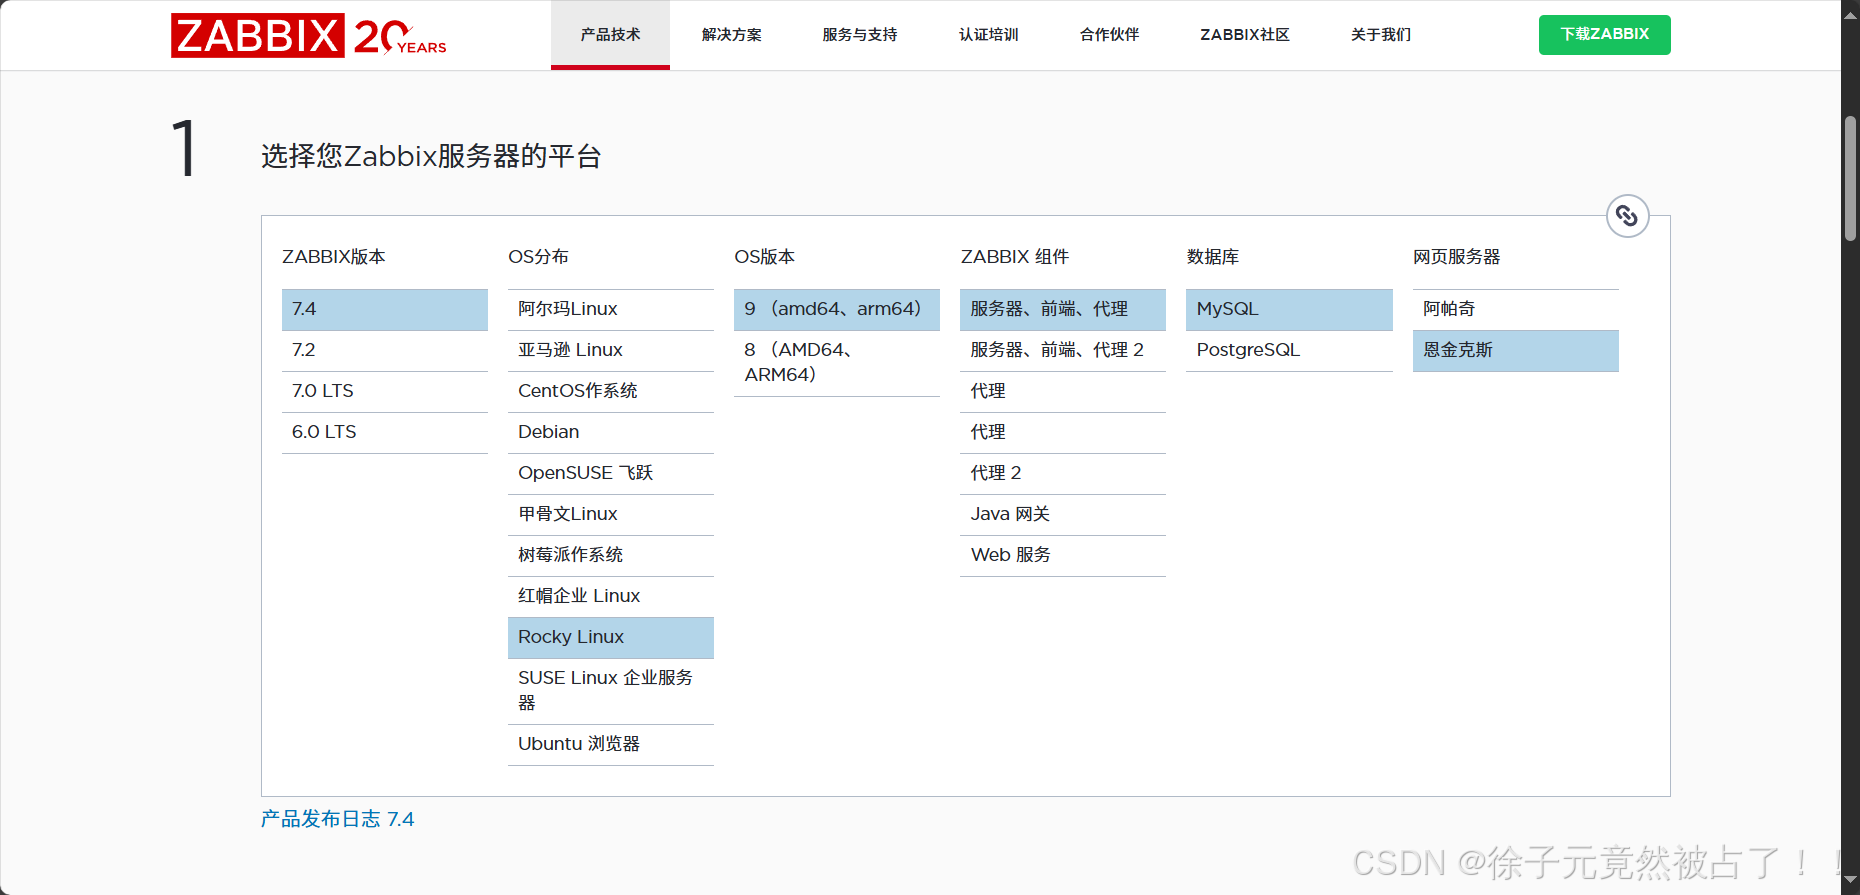Select Zabbix version 7.4
The image size is (1860, 895).
[385, 310]
